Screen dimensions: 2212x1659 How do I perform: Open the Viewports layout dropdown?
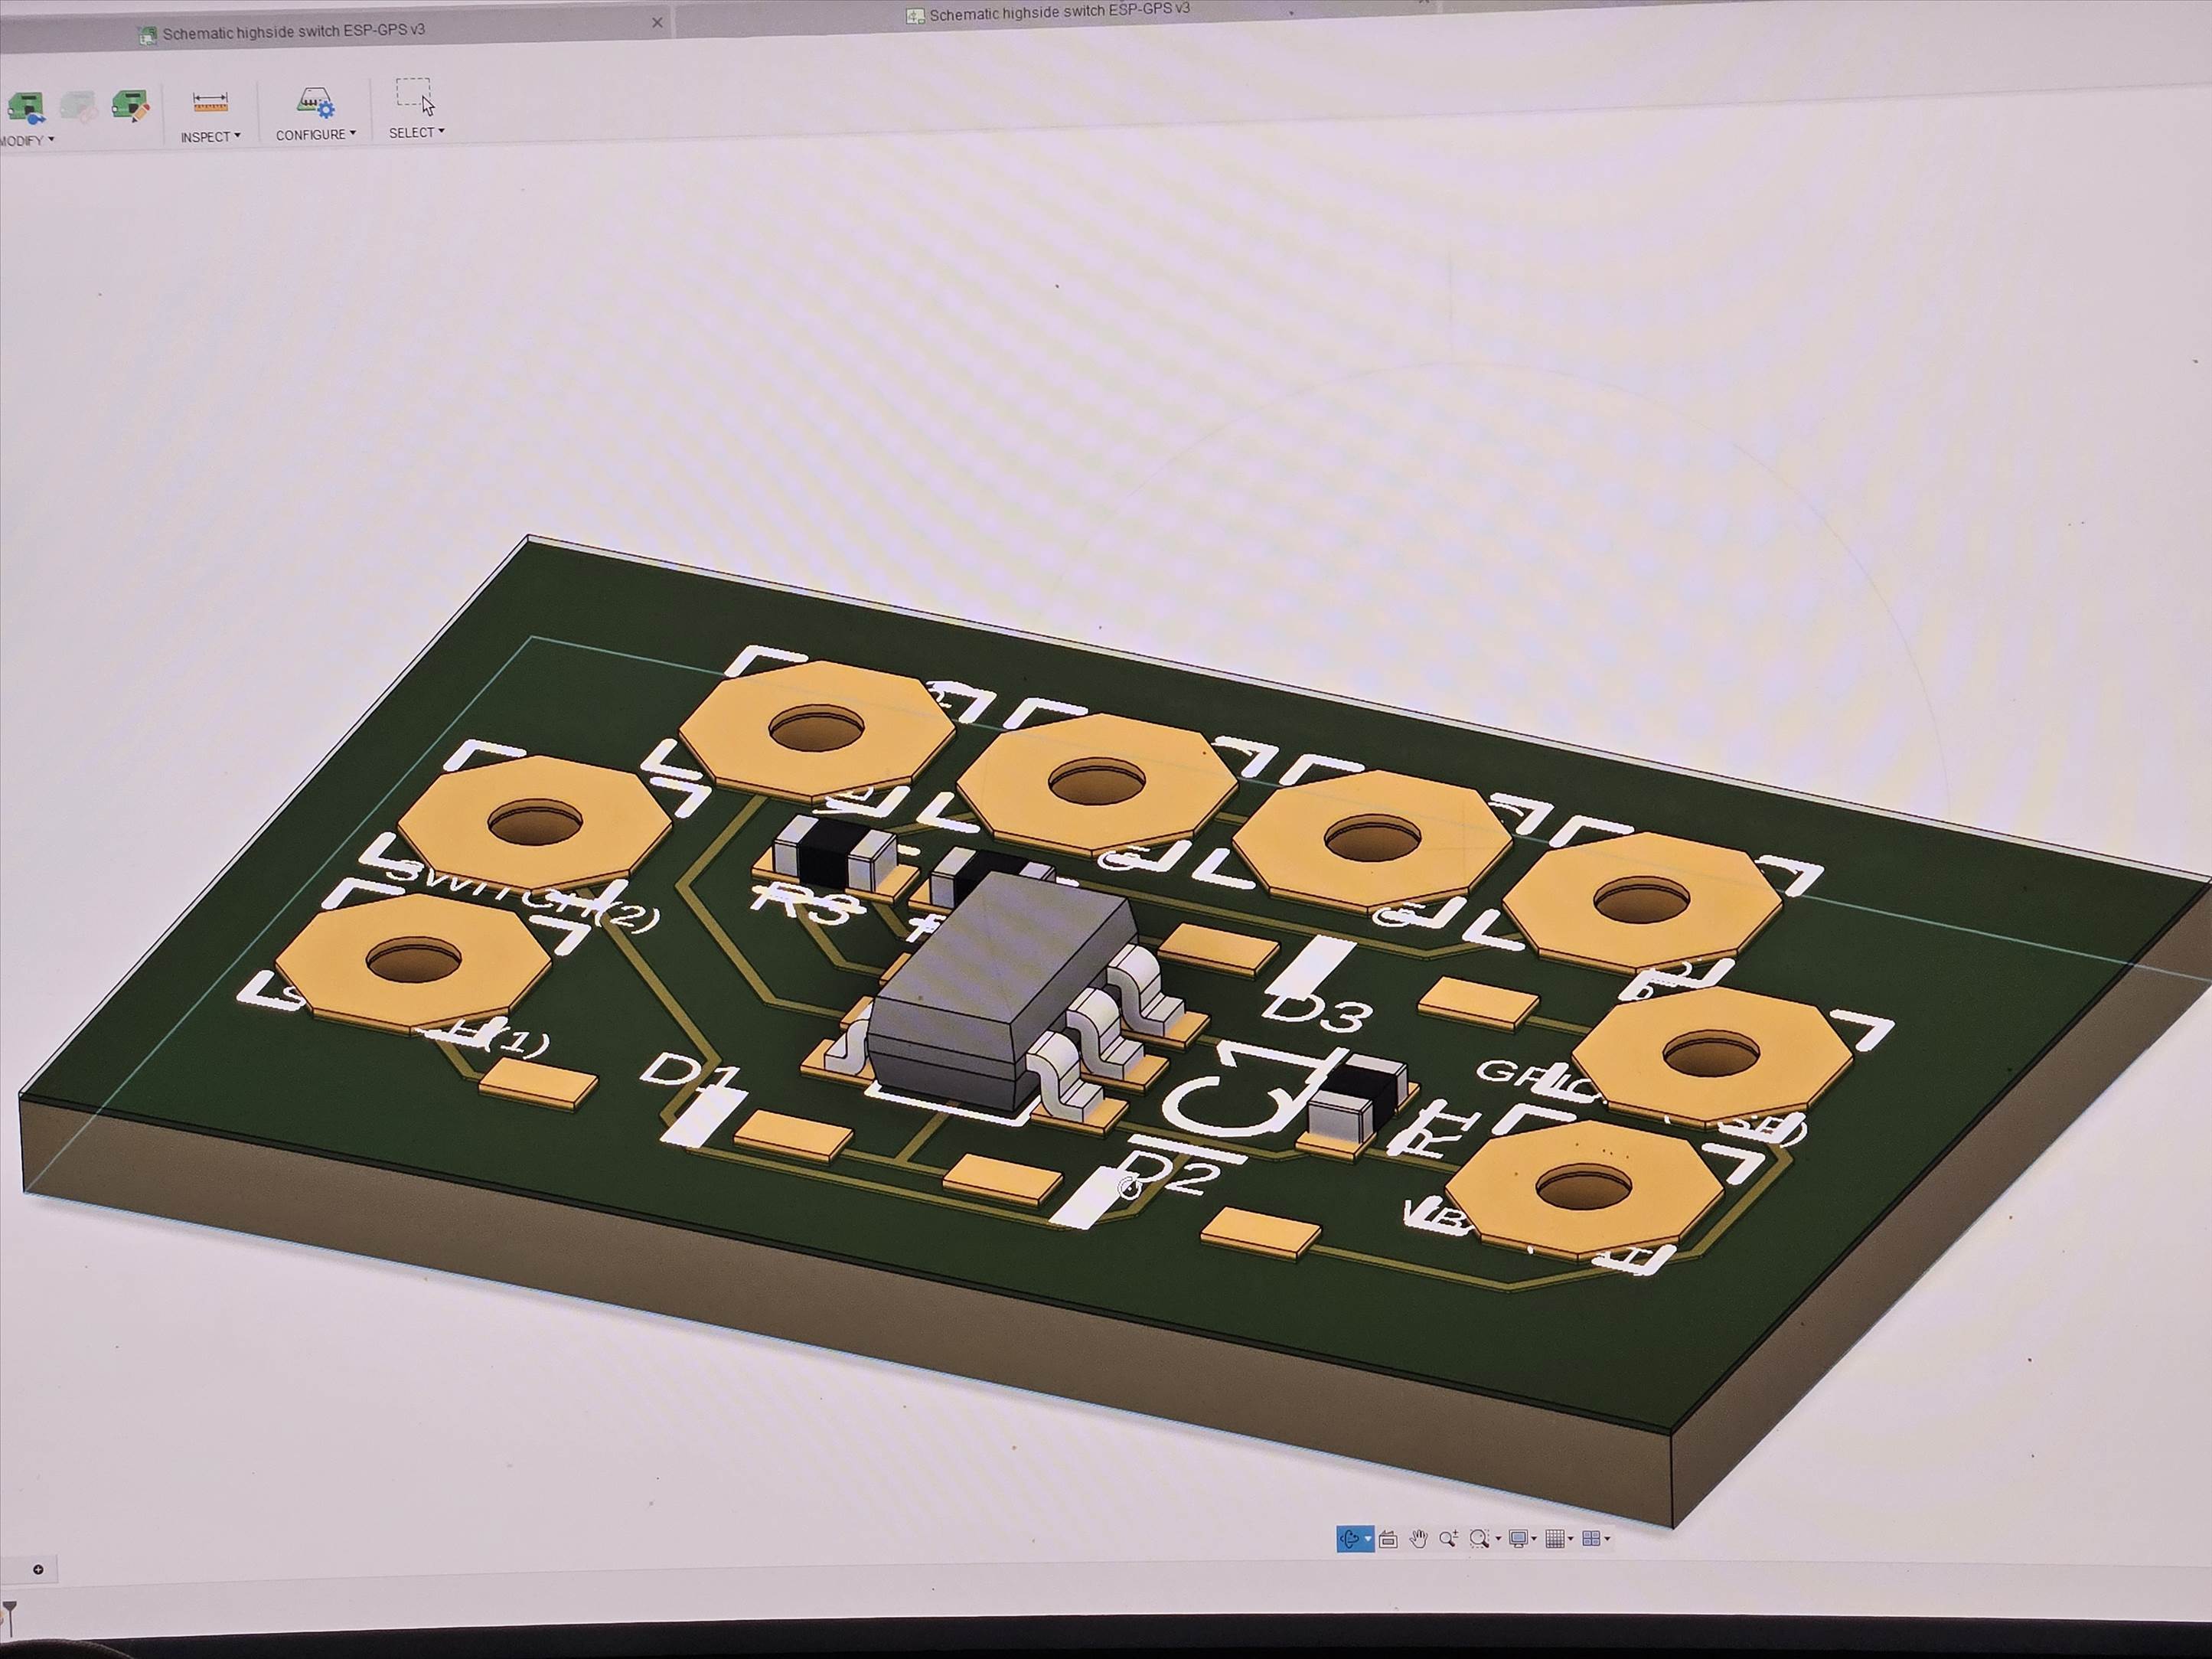coord(1607,1539)
